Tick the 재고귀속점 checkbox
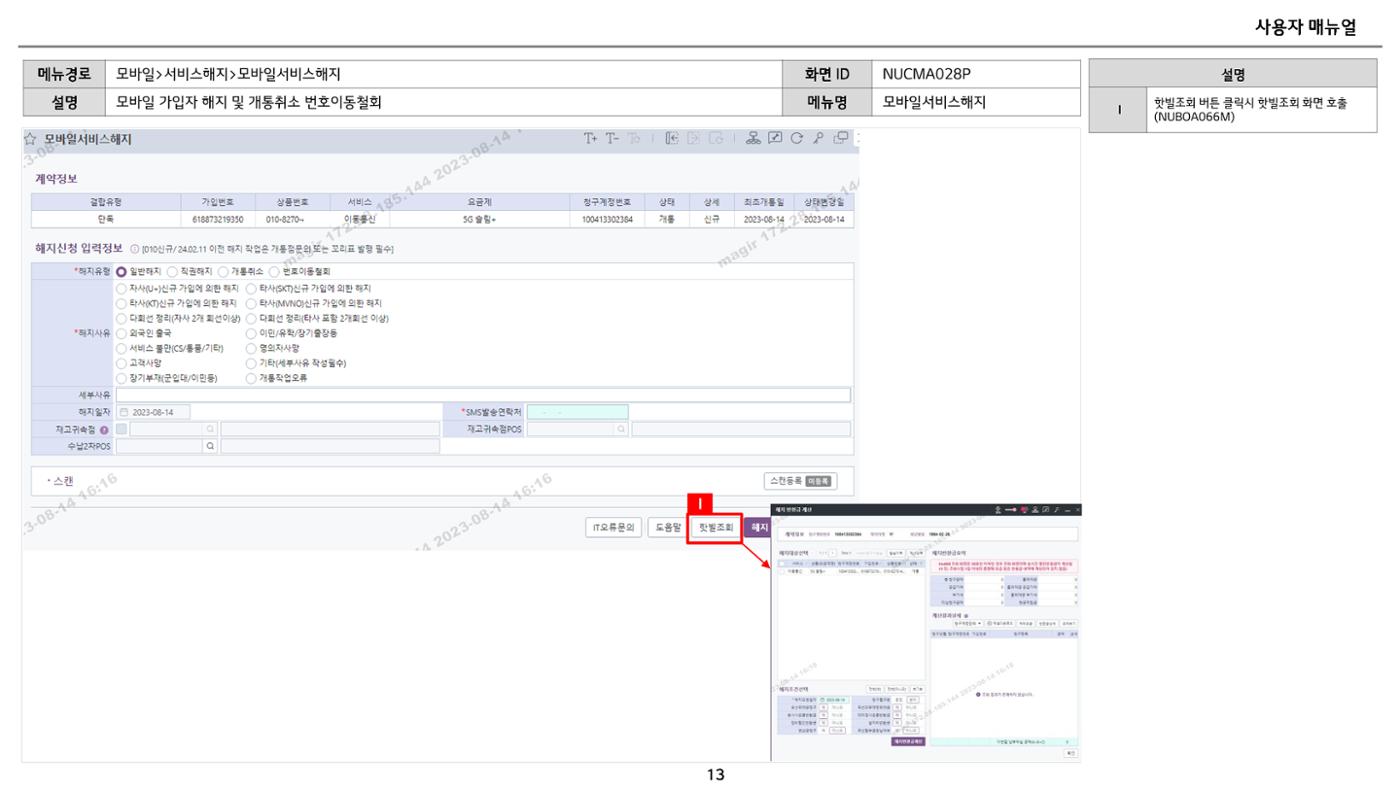 [121, 429]
